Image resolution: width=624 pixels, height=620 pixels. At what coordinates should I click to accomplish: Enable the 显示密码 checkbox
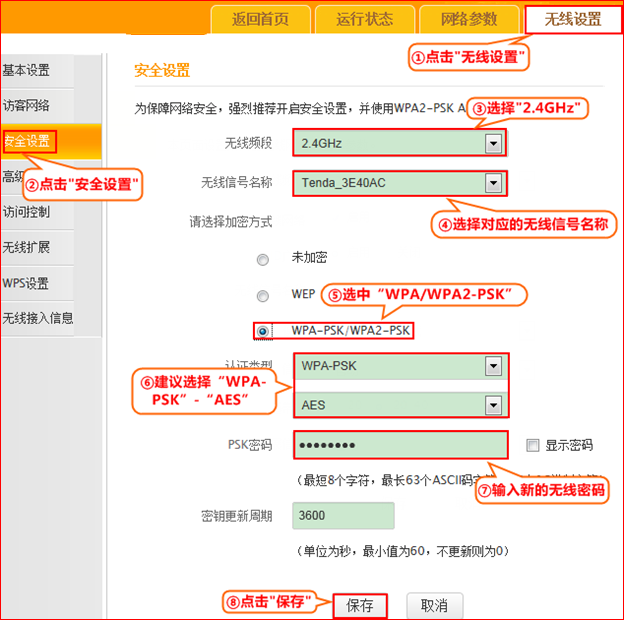533,444
